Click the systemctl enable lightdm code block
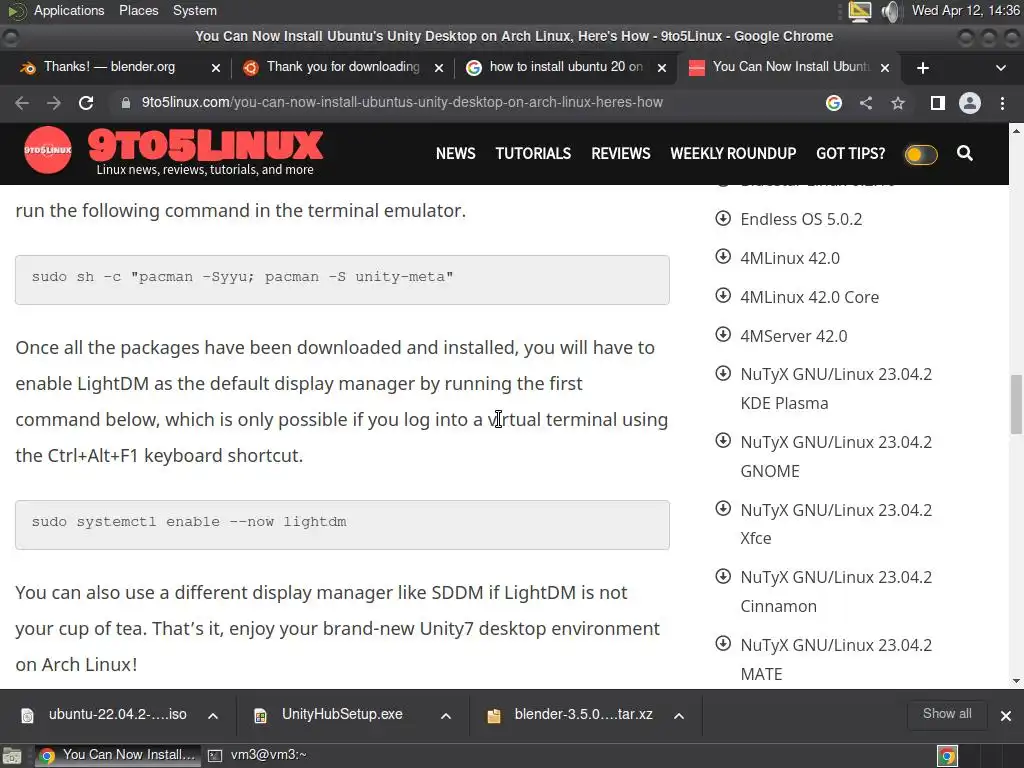1024x768 pixels. pos(342,525)
